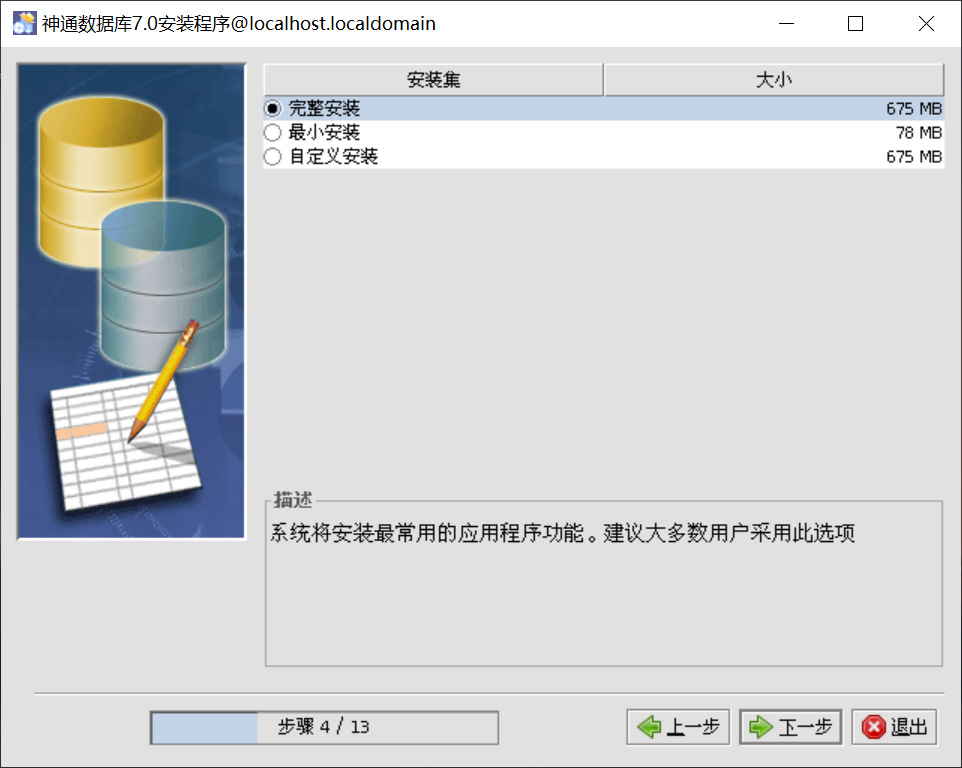Click the 大小 column header
Image resolution: width=962 pixels, height=768 pixels.
click(x=774, y=80)
